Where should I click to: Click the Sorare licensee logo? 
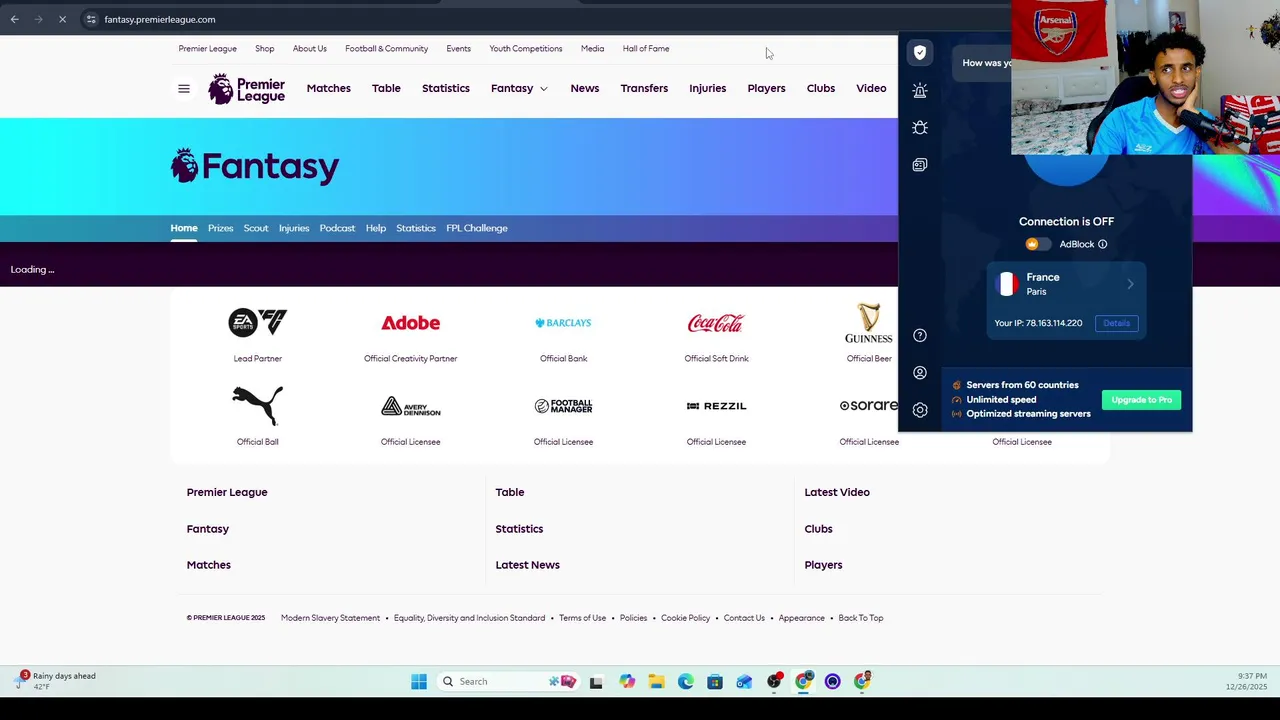pyautogui.click(x=868, y=406)
